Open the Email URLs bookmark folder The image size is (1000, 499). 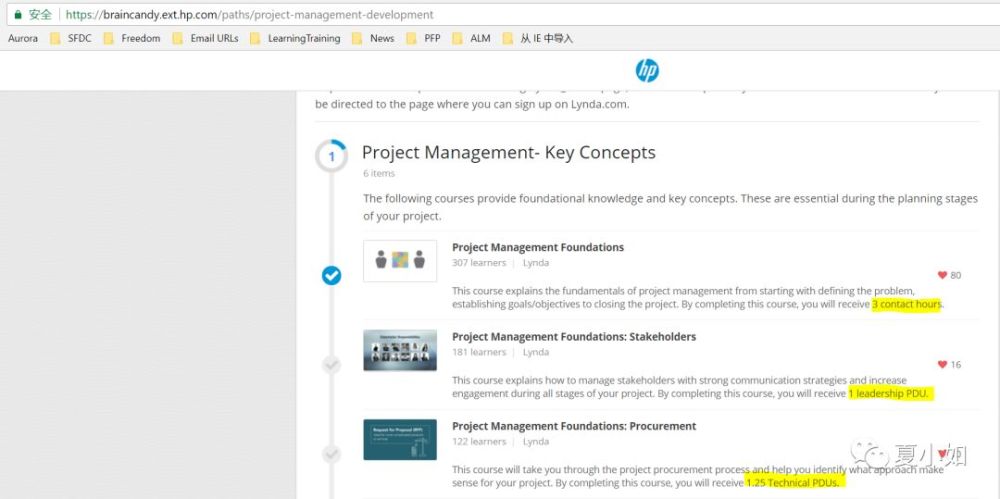(x=205, y=38)
